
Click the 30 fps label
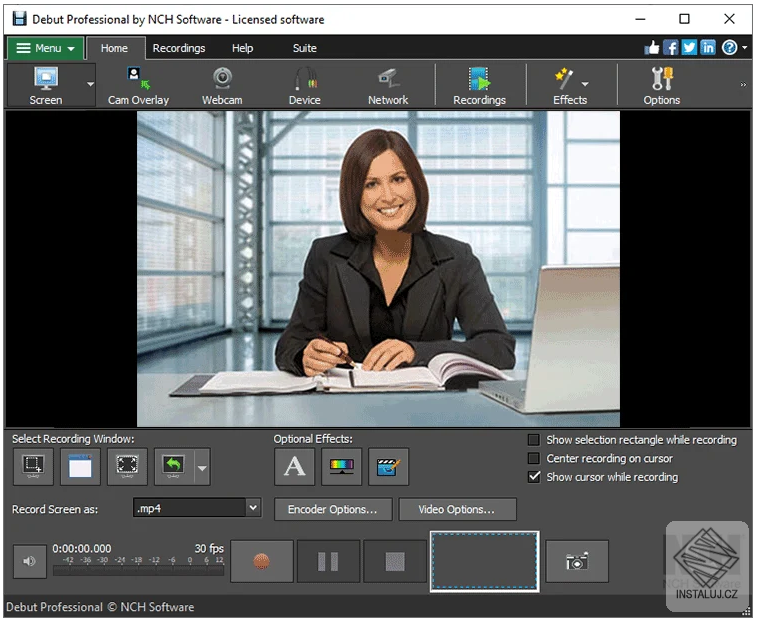(x=209, y=549)
